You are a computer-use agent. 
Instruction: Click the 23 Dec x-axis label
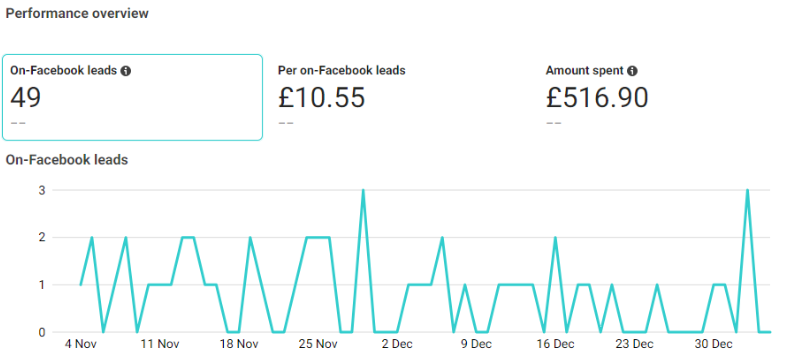click(635, 344)
